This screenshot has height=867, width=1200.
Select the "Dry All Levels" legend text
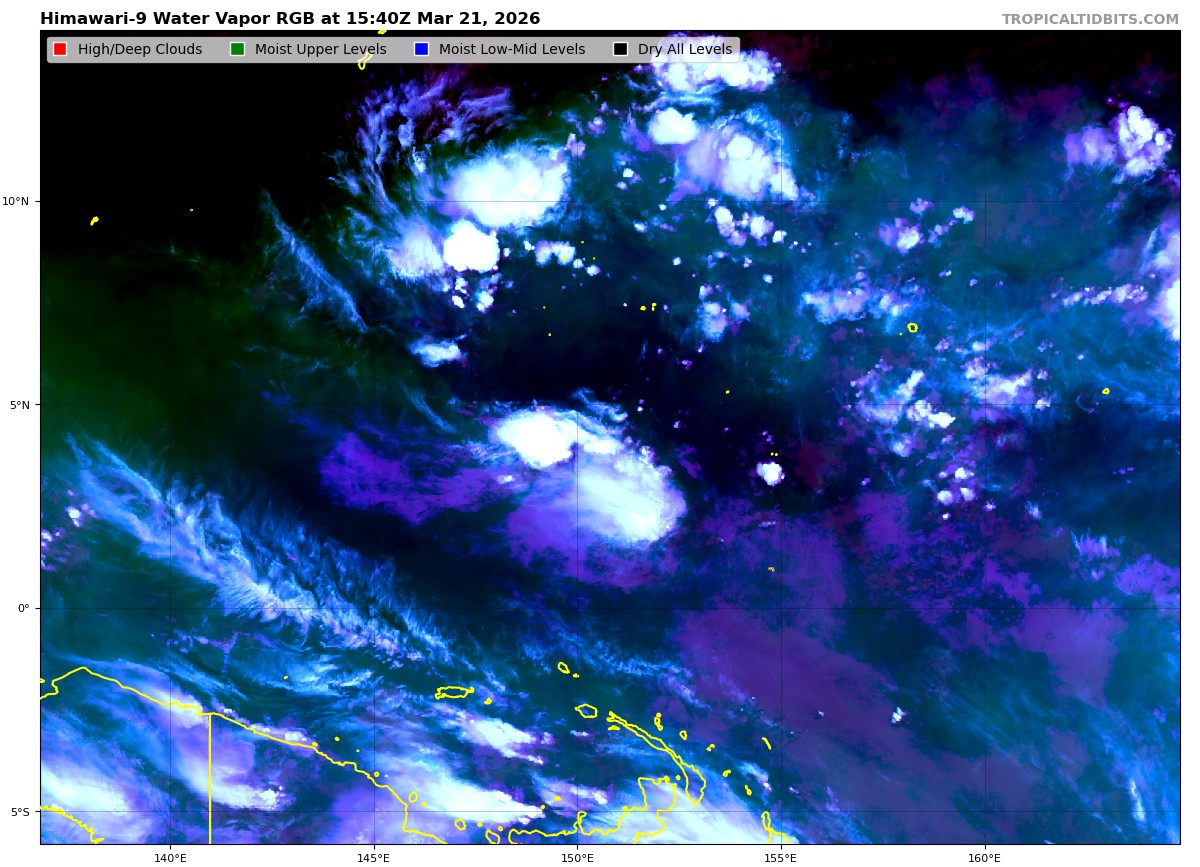click(x=685, y=50)
